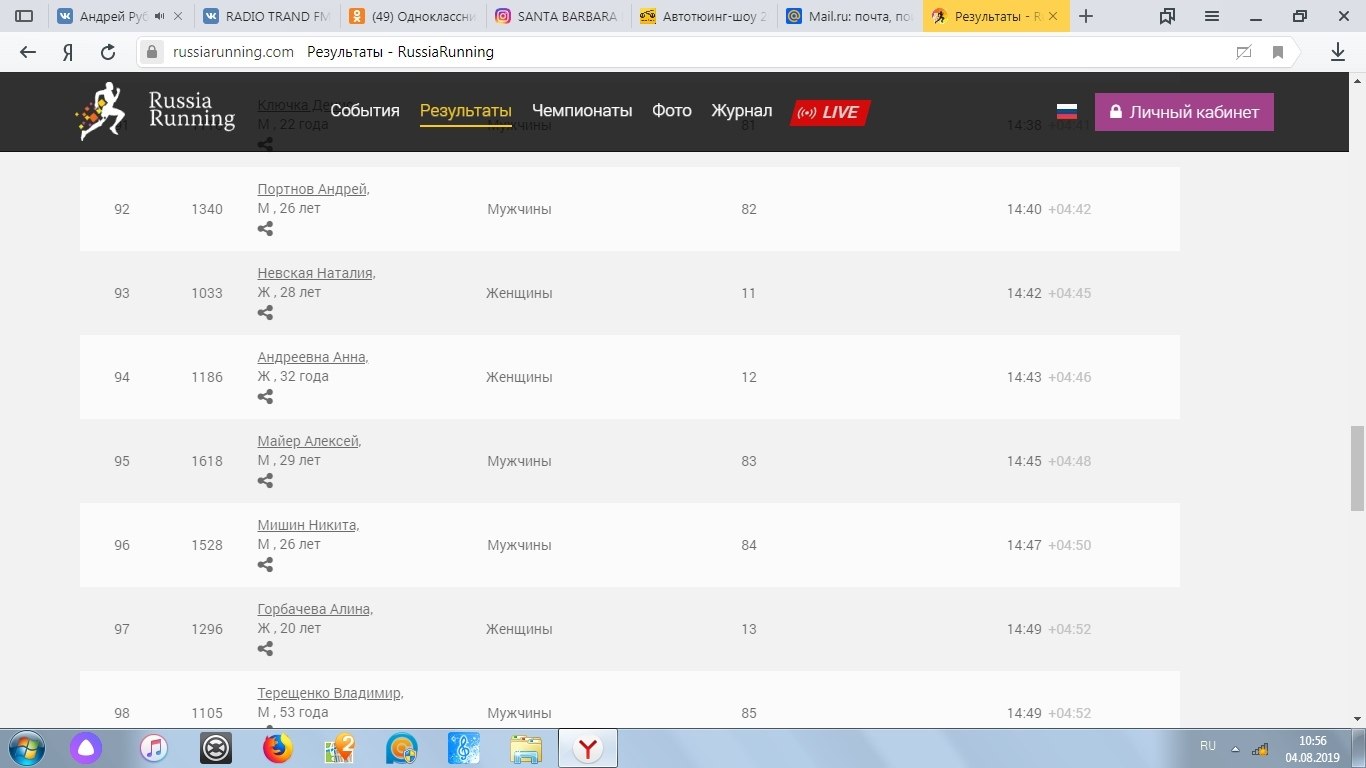Screen dimensions: 1366x768
Task: Click time gap +04:50
Action: coord(1069,545)
